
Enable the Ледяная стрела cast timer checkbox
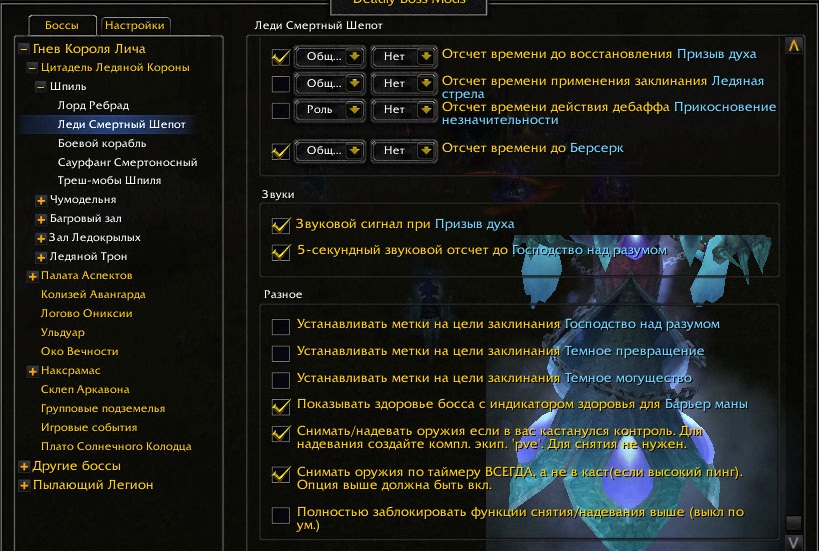coord(281,83)
